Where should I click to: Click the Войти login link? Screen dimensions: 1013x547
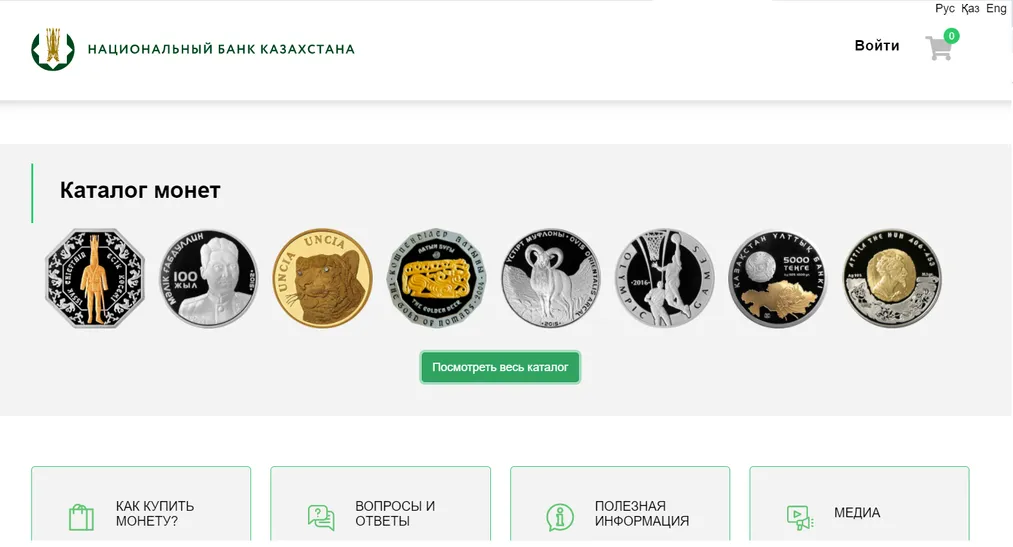coord(877,46)
